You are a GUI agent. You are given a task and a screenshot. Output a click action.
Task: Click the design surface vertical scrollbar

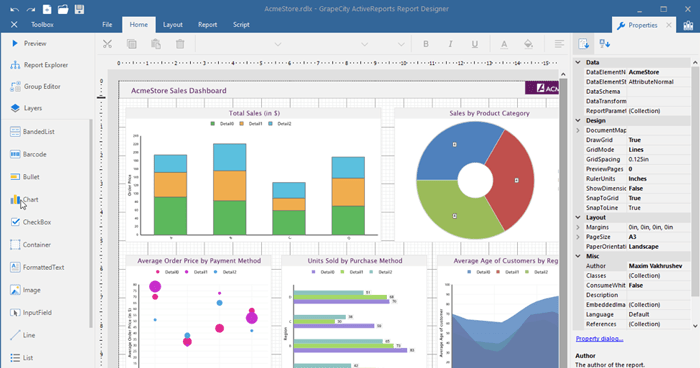point(563,223)
